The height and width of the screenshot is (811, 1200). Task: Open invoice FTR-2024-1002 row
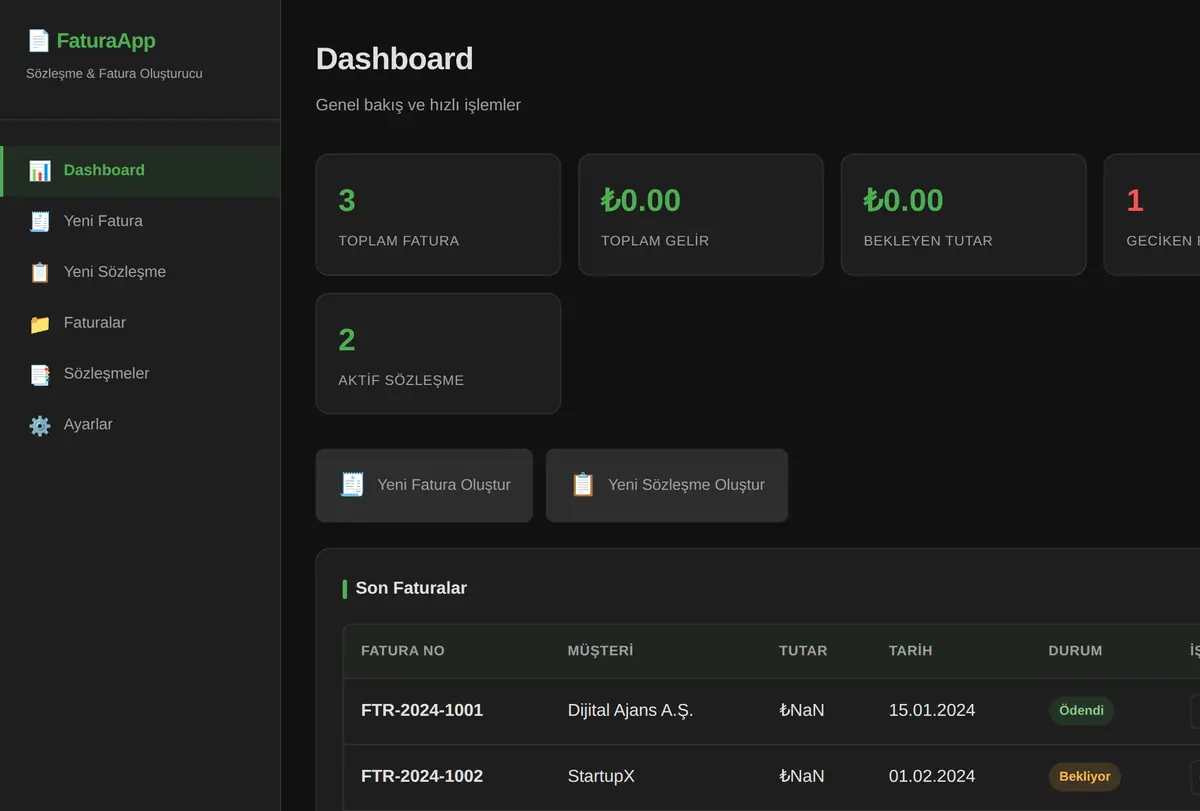click(771, 776)
